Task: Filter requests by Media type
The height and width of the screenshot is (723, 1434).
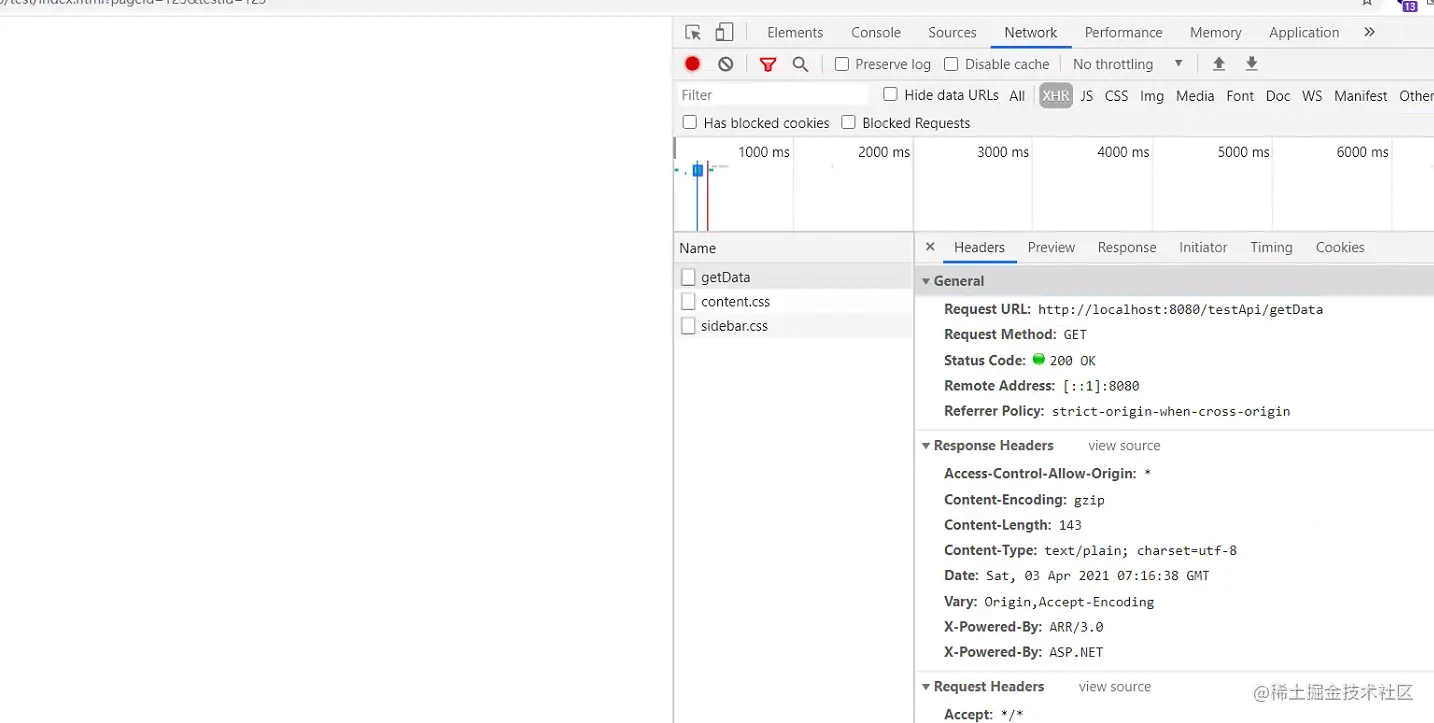Action: (1195, 96)
